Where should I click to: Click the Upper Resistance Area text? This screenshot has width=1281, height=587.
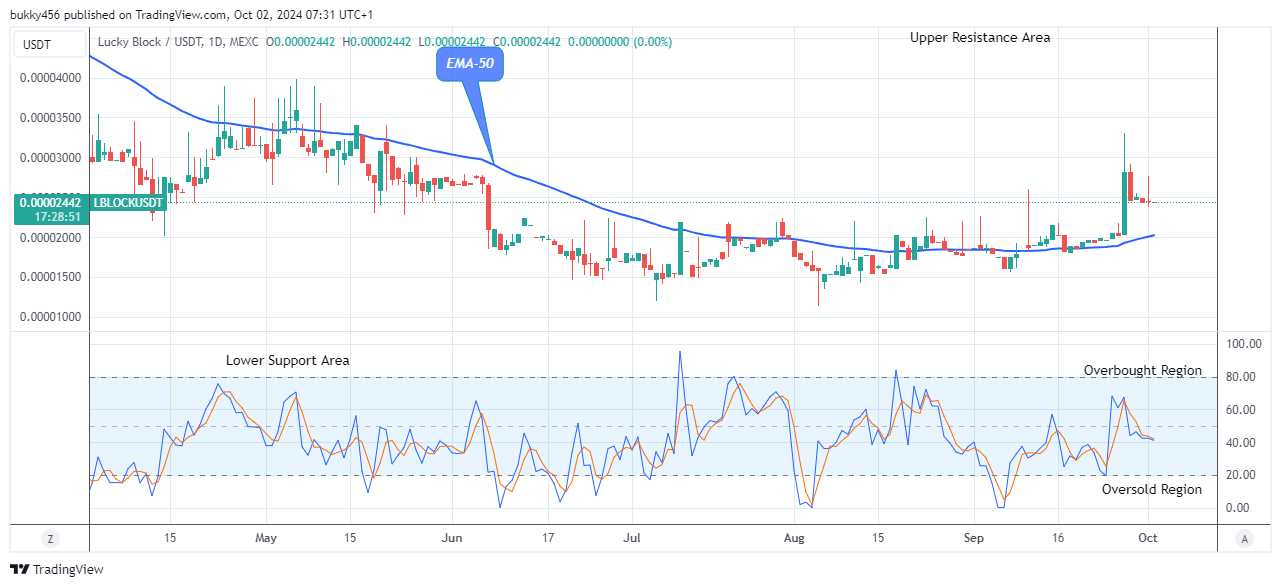980,37
